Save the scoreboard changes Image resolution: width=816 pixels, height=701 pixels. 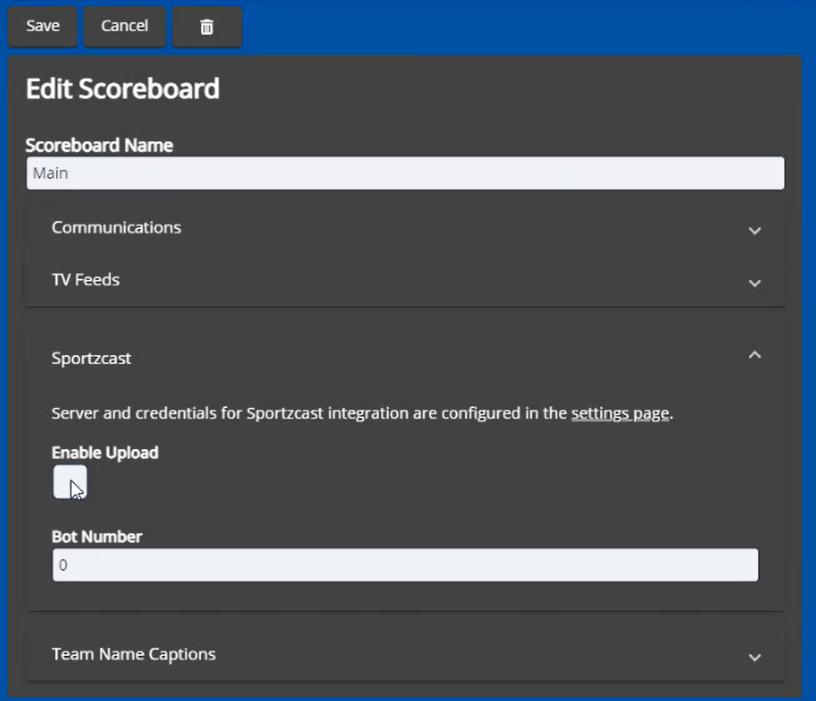pyautogui.click(x=41, y=26)
